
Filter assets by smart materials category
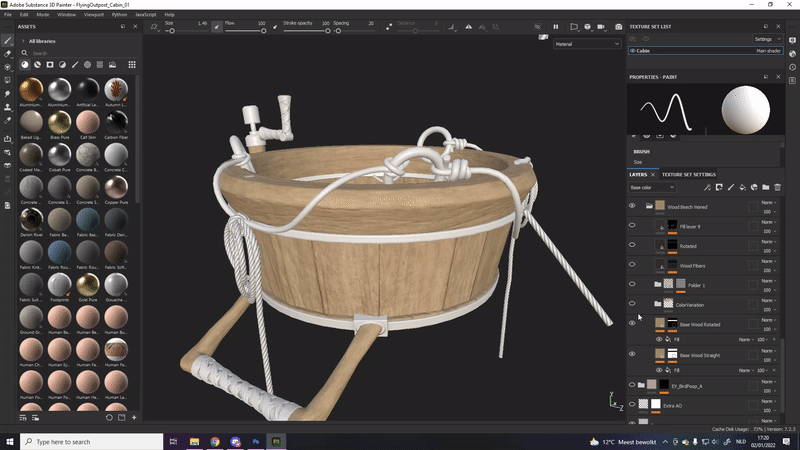pyautogui.click(x=37, y=65)
